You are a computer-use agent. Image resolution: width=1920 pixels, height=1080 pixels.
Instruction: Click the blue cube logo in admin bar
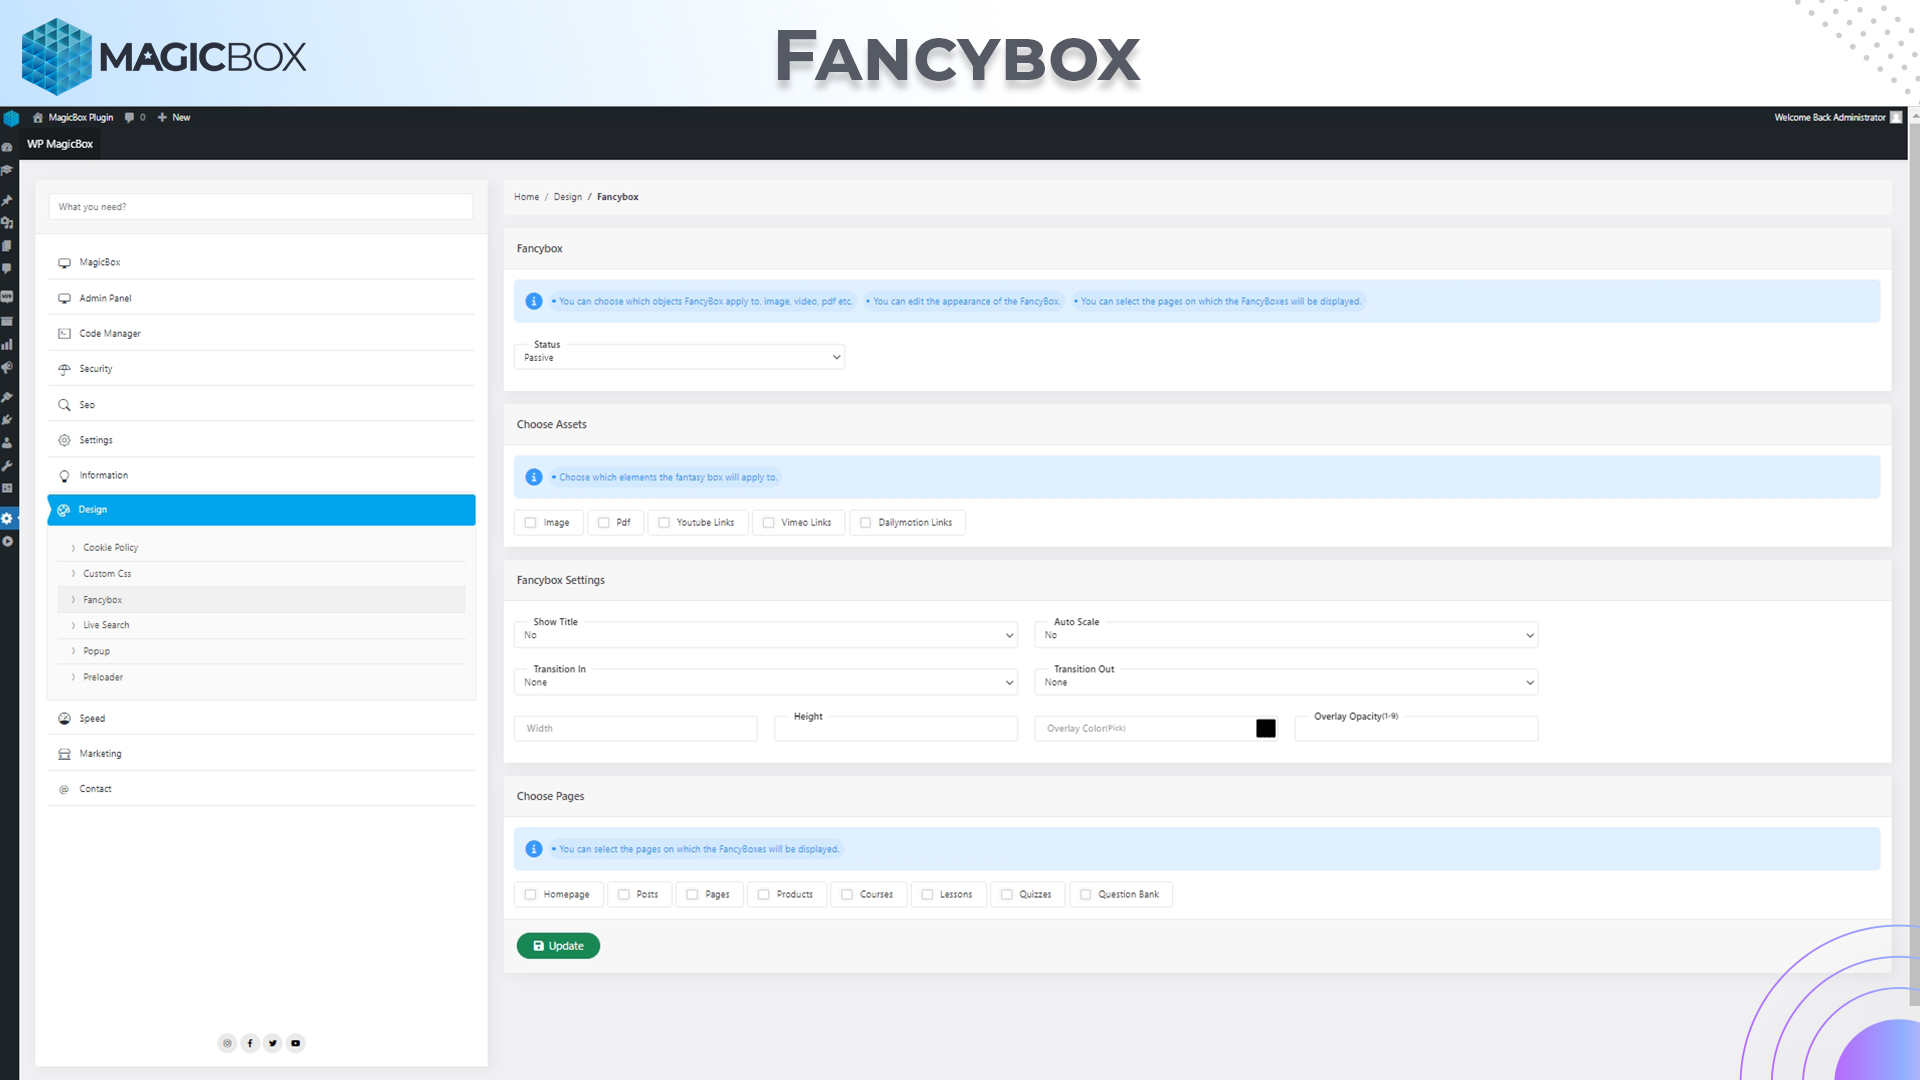pyautogui.click(x=11, y=118)
